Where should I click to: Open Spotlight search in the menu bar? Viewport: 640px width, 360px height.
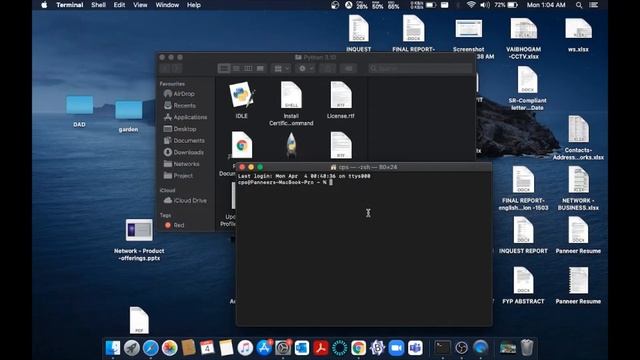click(x=579, y=5)
